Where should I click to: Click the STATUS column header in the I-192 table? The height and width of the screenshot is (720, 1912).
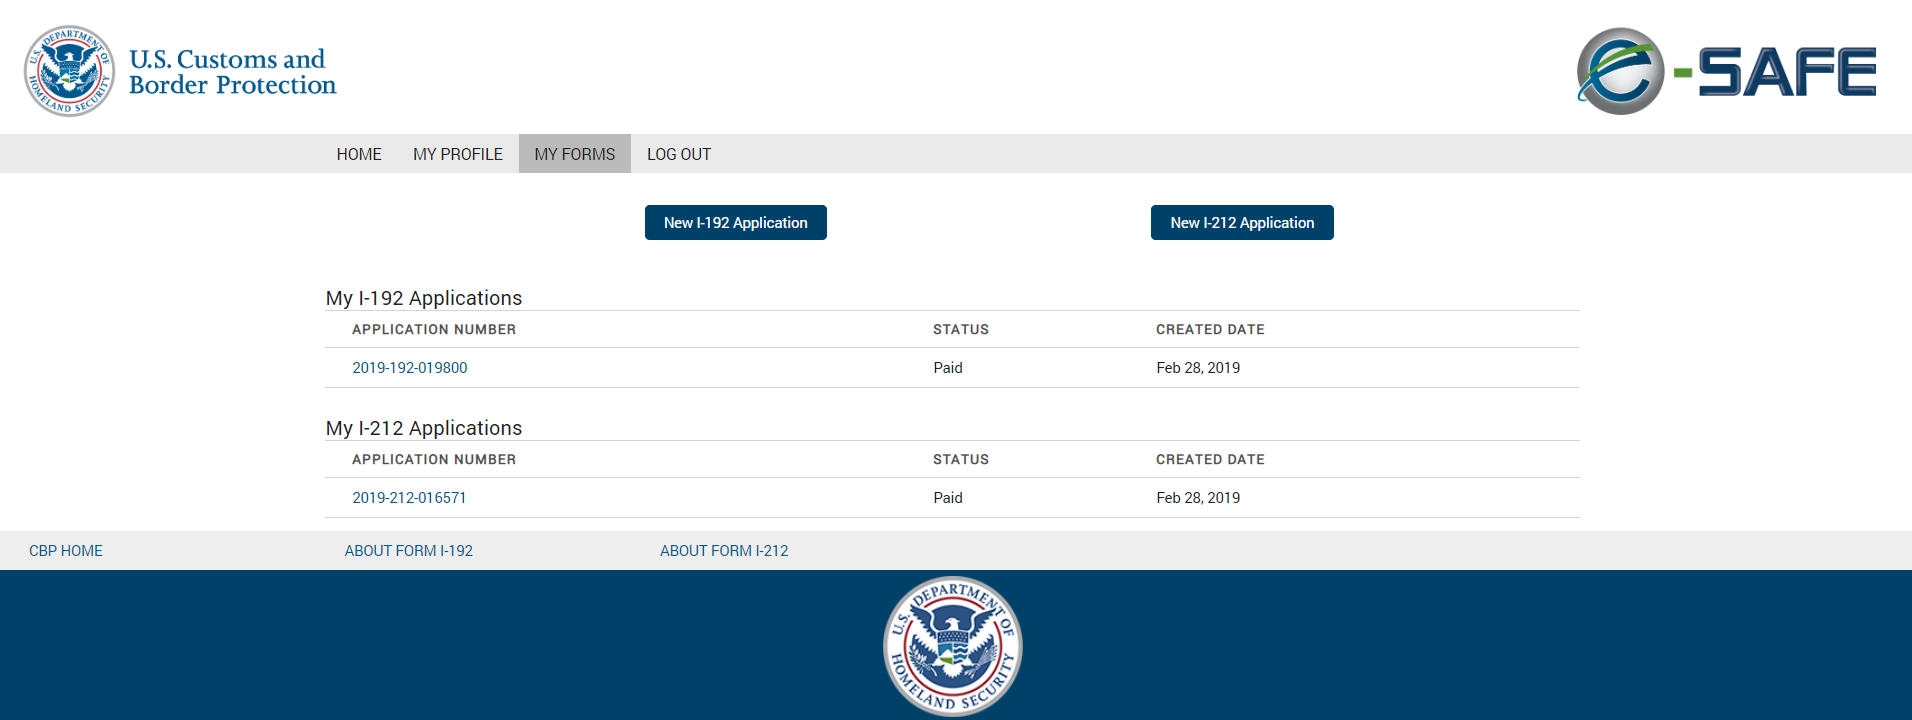(x=961, y=330)
